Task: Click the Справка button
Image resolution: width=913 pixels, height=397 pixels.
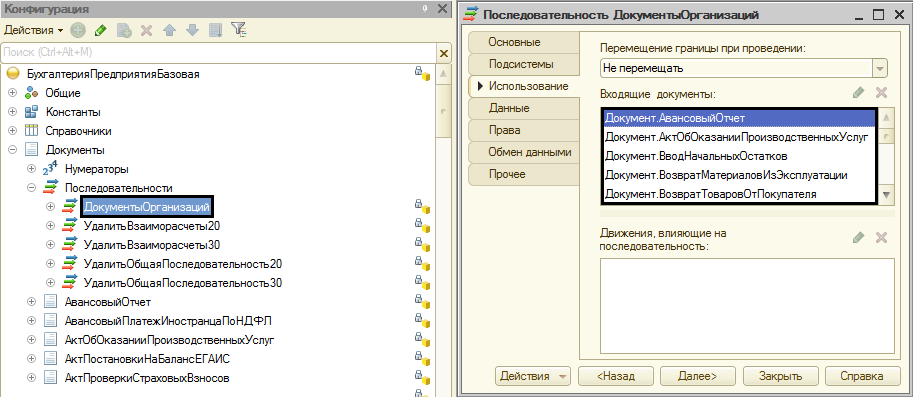Action: [x=862, y=376]
